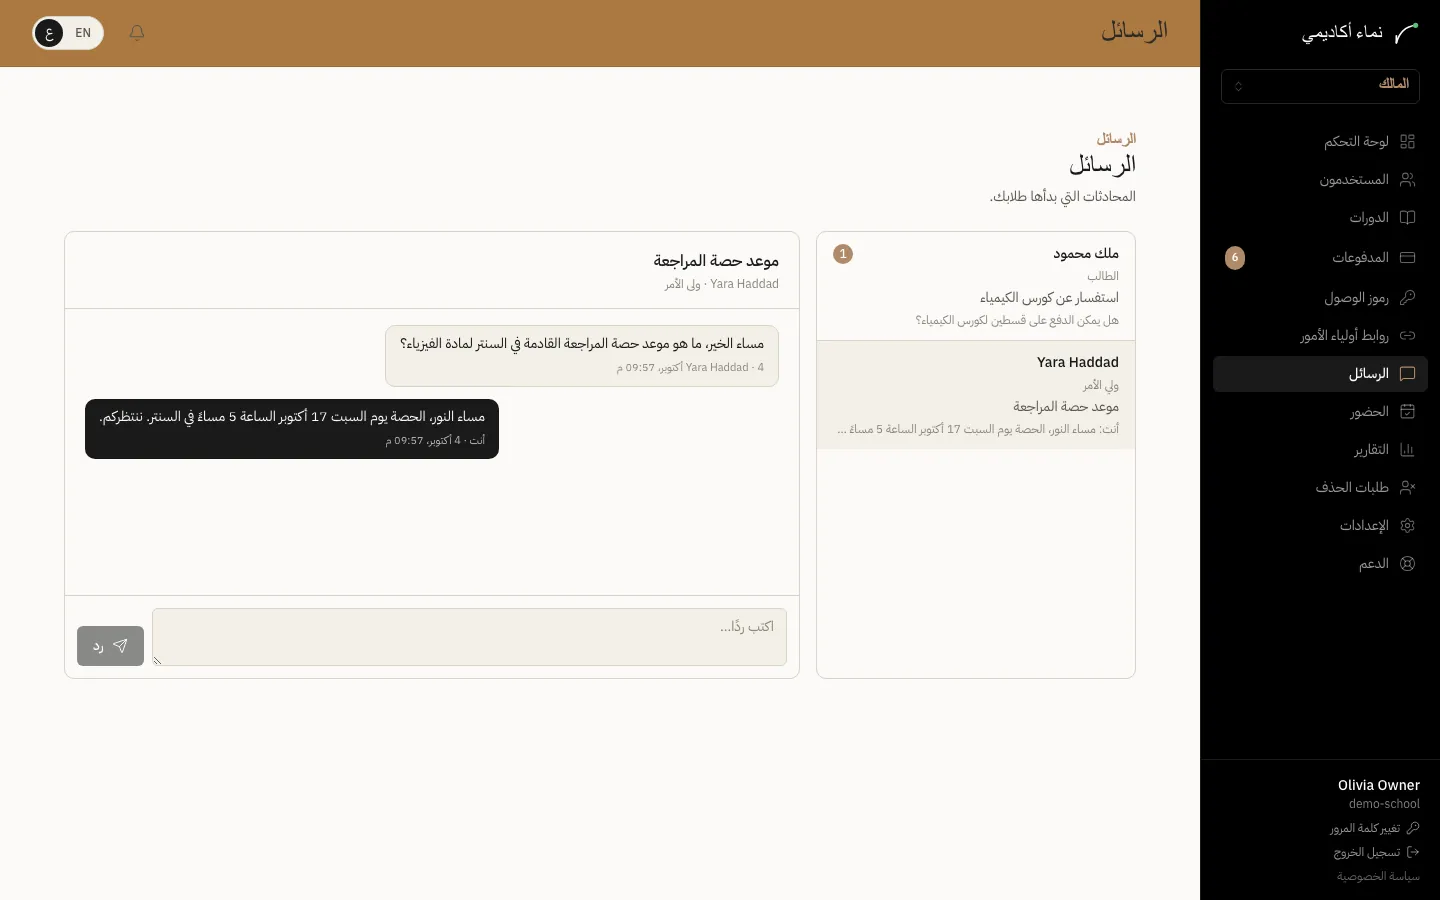Open لوحة التحكم in the sidebar
This screenshot has width=1440, height=900.
click(1320, 142)
